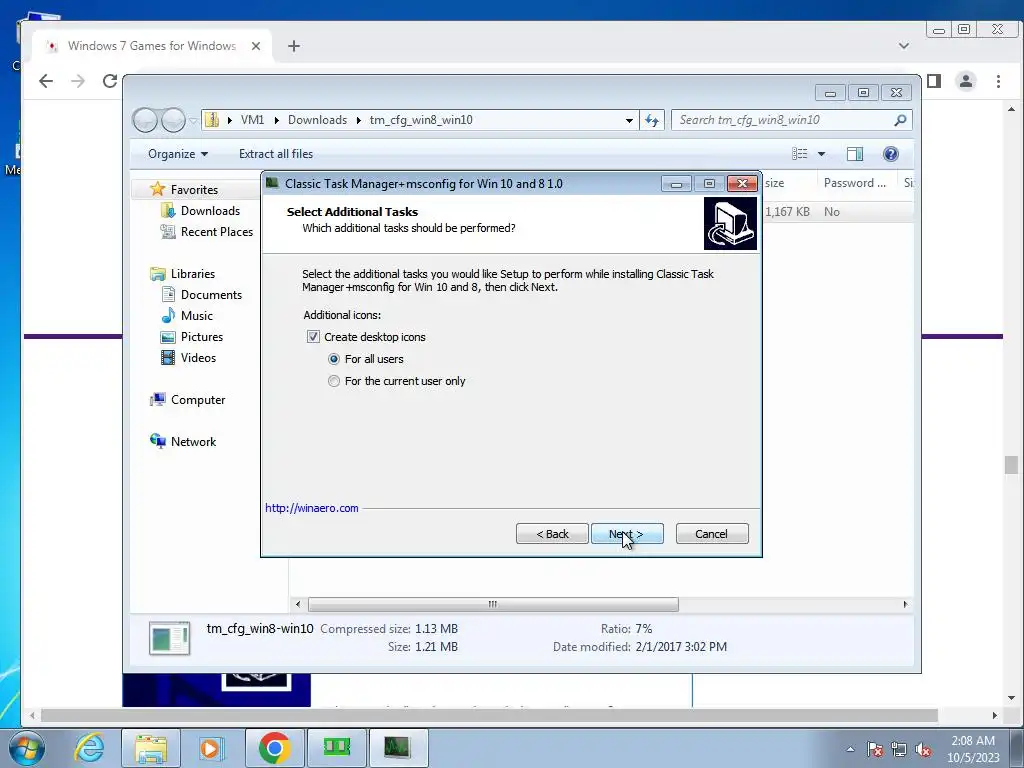
Task: Close the Windows 7 Games tab
Action: [256, 46]
